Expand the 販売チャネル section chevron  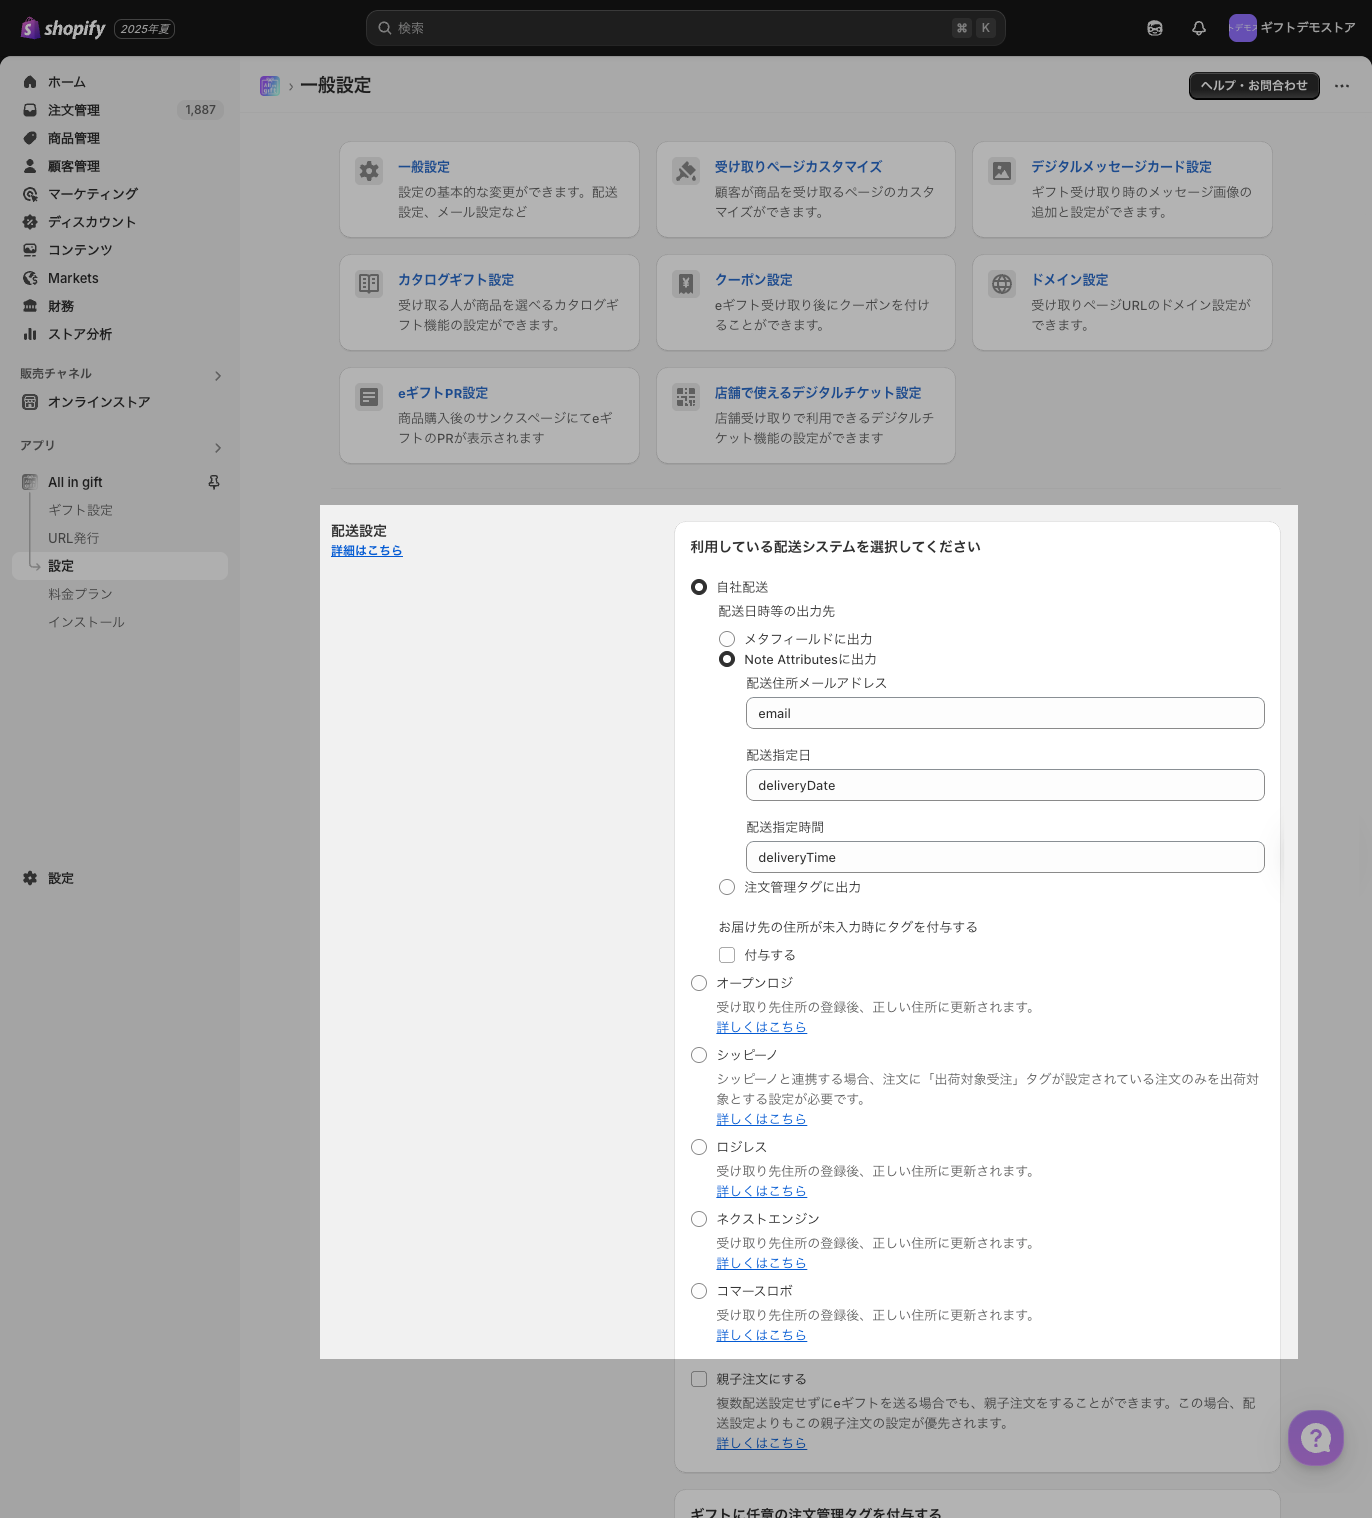(x=218, y=376)
